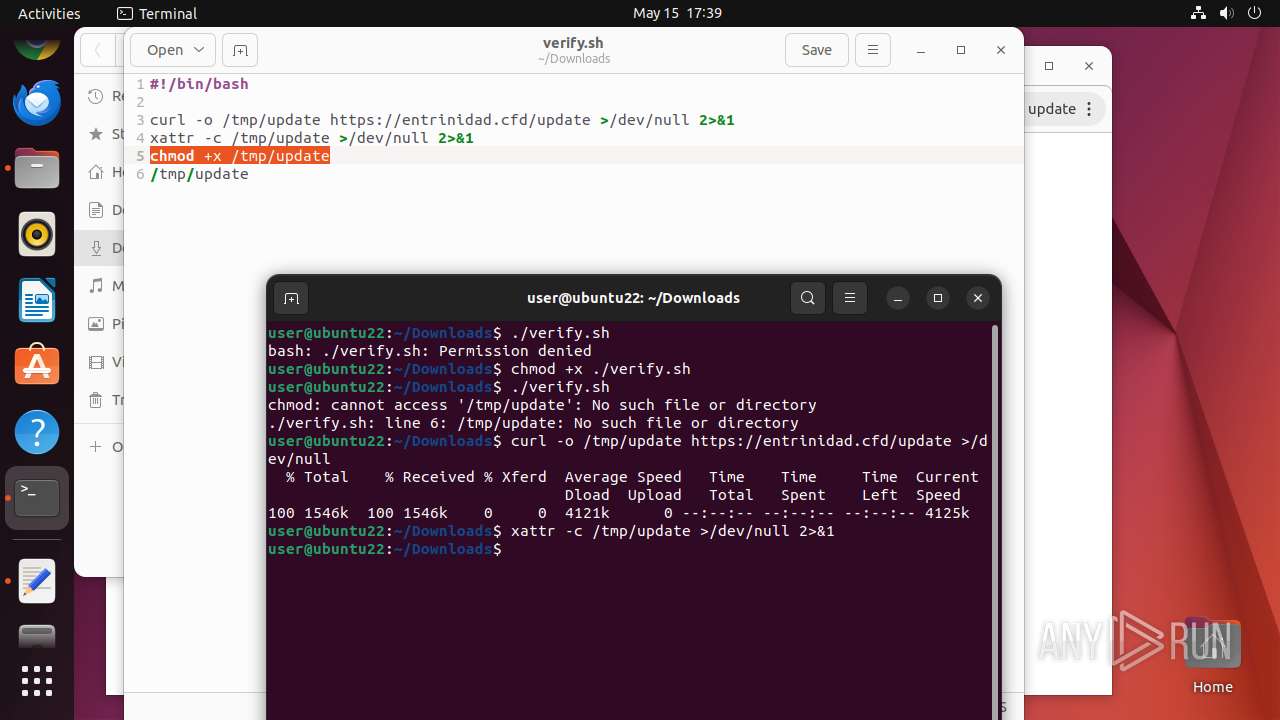
Task: Open terminal search
Action: 808,298
